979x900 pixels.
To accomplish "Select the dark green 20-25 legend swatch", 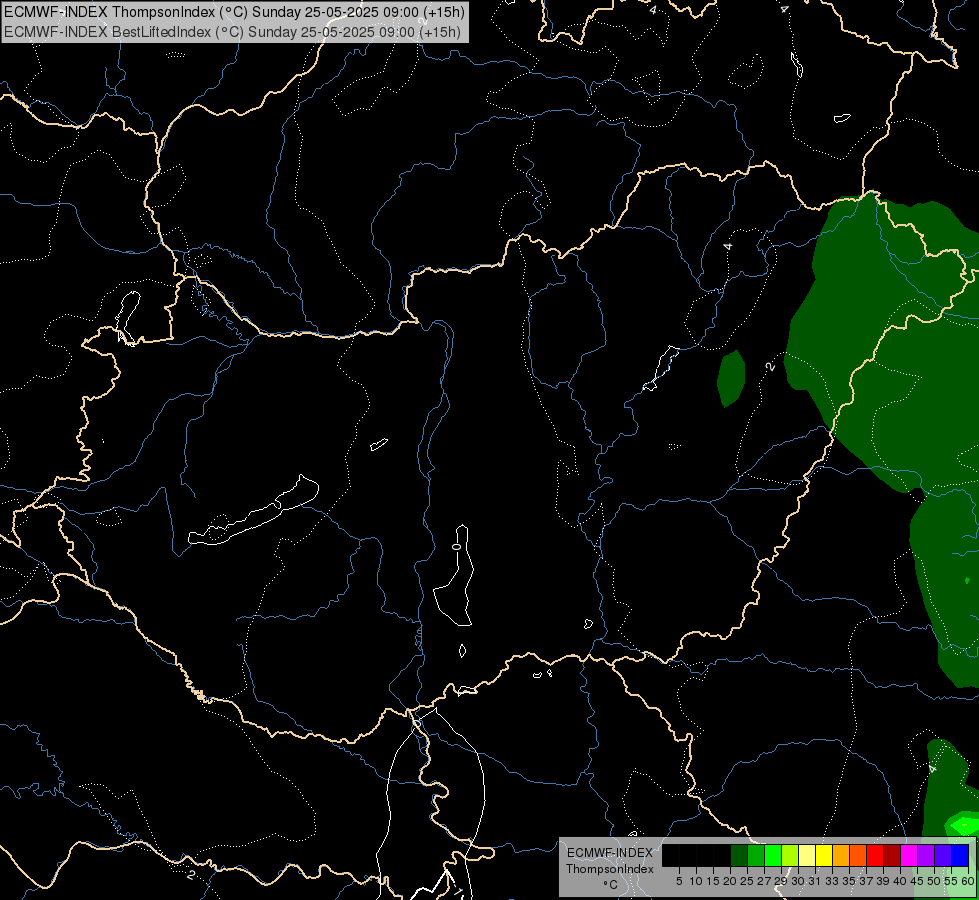I will click(739, 855).
